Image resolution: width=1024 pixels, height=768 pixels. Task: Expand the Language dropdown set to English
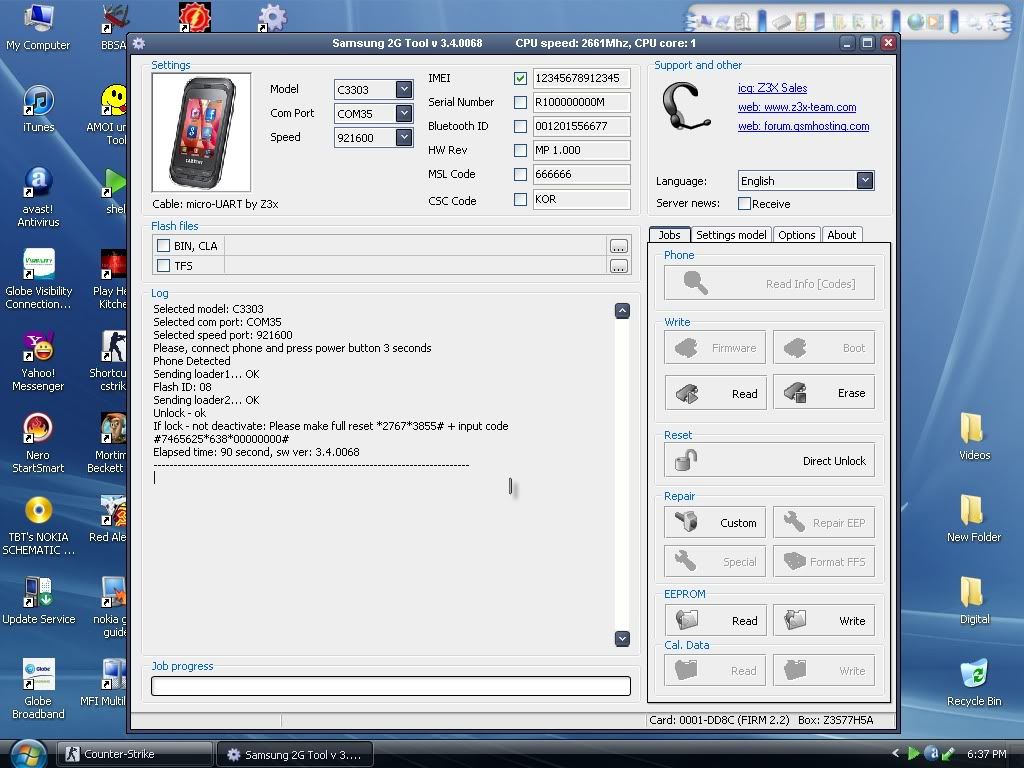(865, 181)
